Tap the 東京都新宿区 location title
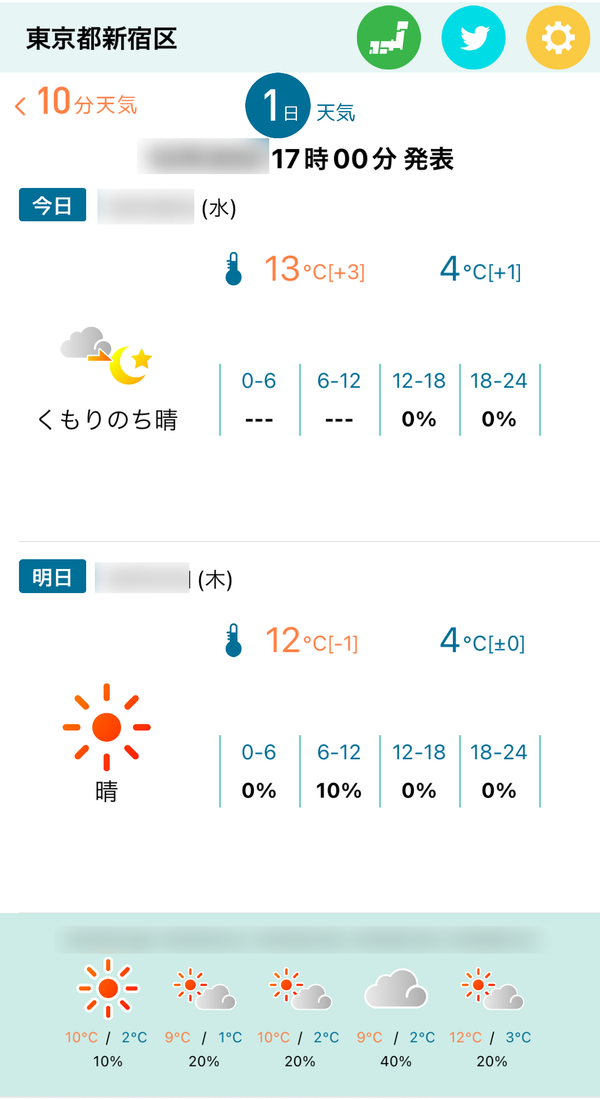 click(x=102, y=39)
